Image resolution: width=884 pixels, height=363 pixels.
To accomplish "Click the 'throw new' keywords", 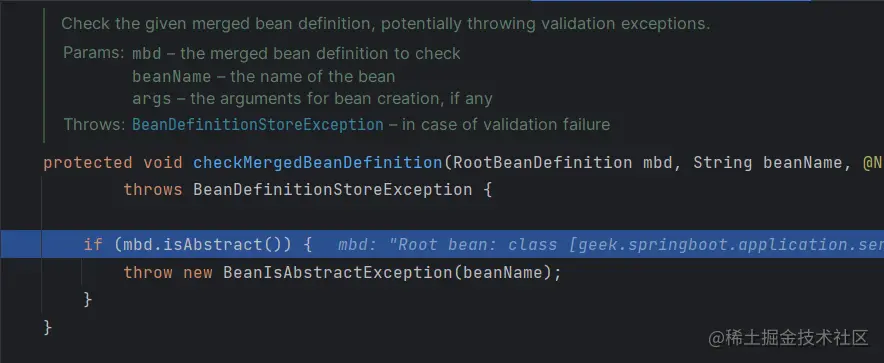I will 168,273.
